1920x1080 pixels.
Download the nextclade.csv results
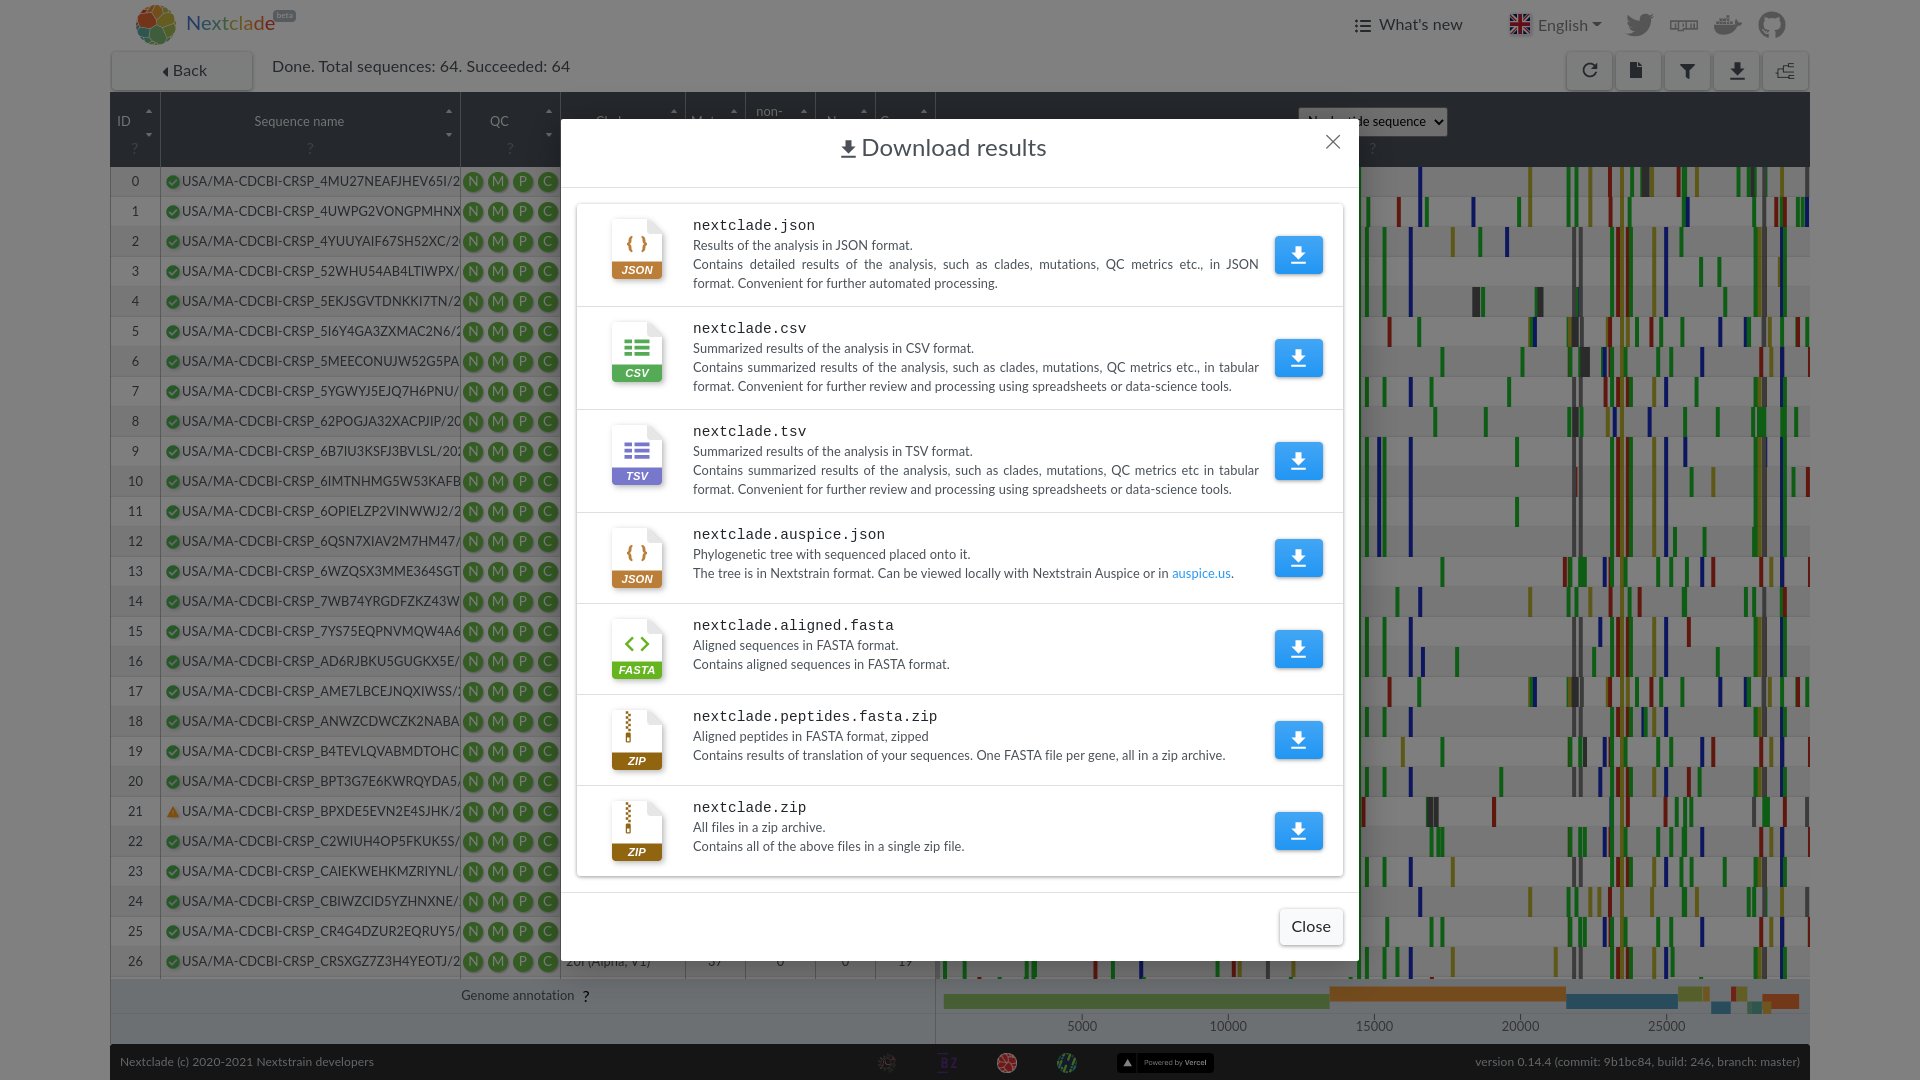pyautogui.click(x=1298, y=358)
